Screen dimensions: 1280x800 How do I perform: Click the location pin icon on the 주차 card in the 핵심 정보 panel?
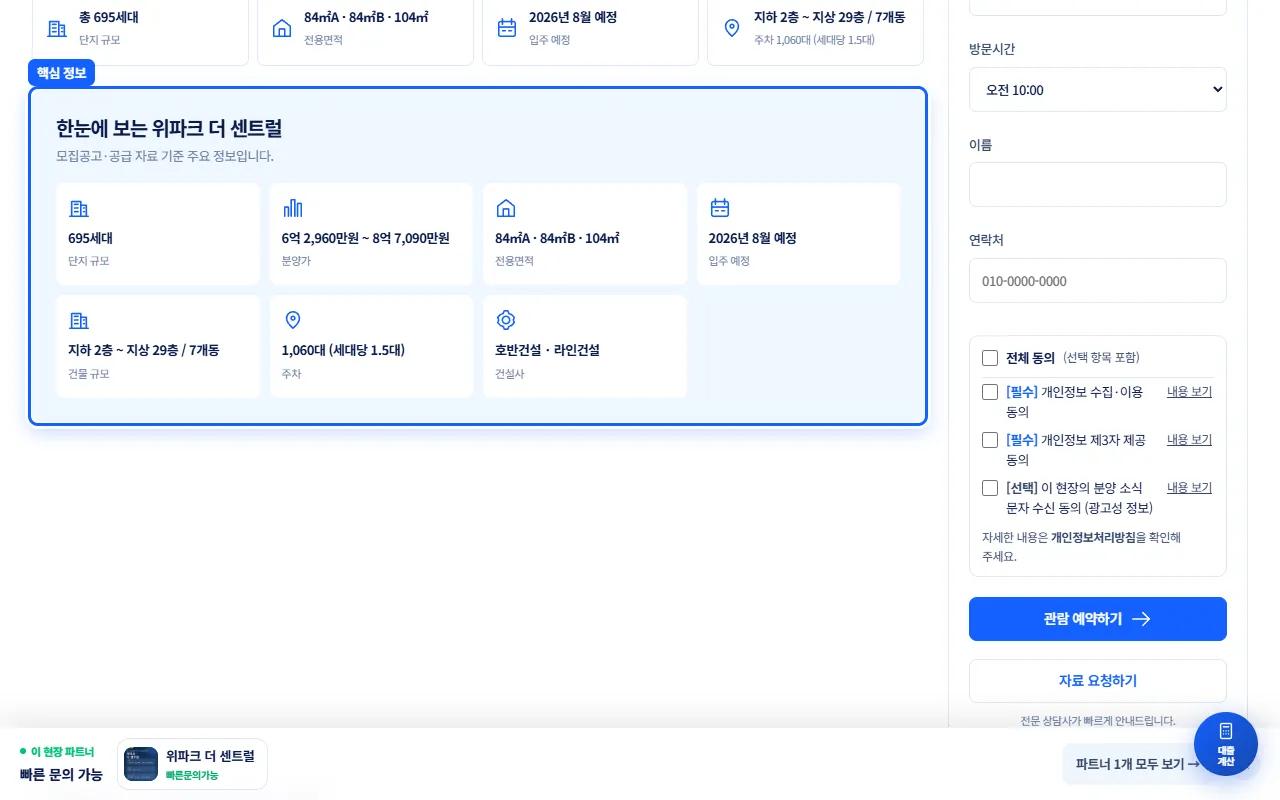coord(292,320)
